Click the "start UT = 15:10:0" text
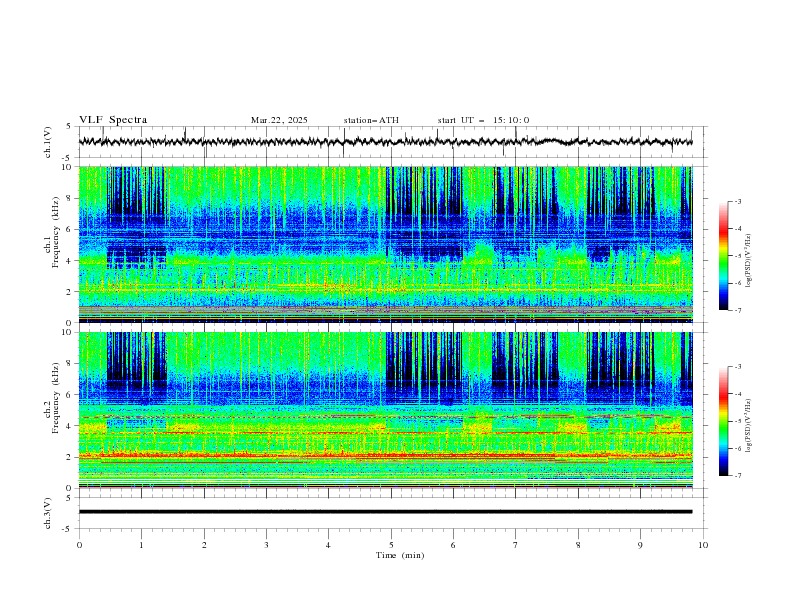 point(483,120)
